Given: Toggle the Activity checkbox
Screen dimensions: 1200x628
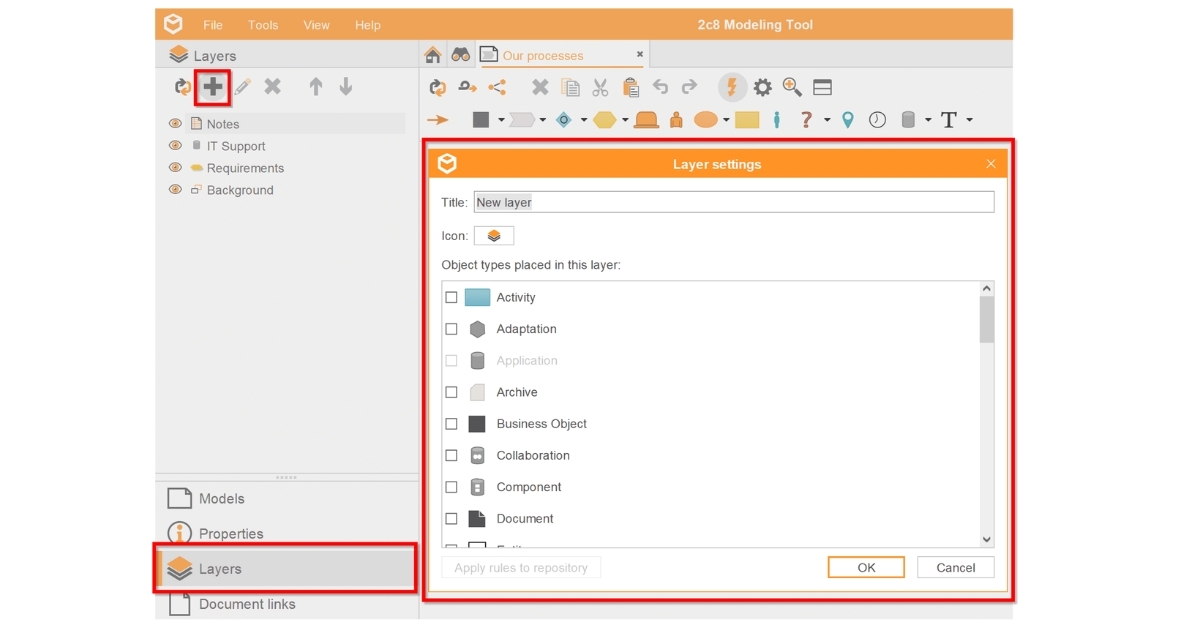Looking at the screenshot, I should tap(451, 297).
